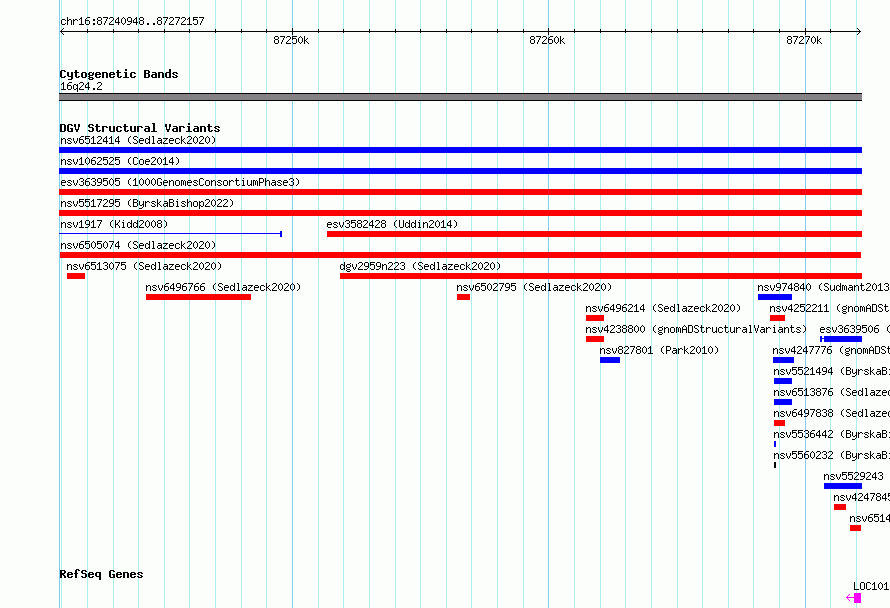The width and height of the screenshot is (890, 608).
Task: Click the nsv6505074 (Sedlazeck2020) label
Action: coord(138,245)
